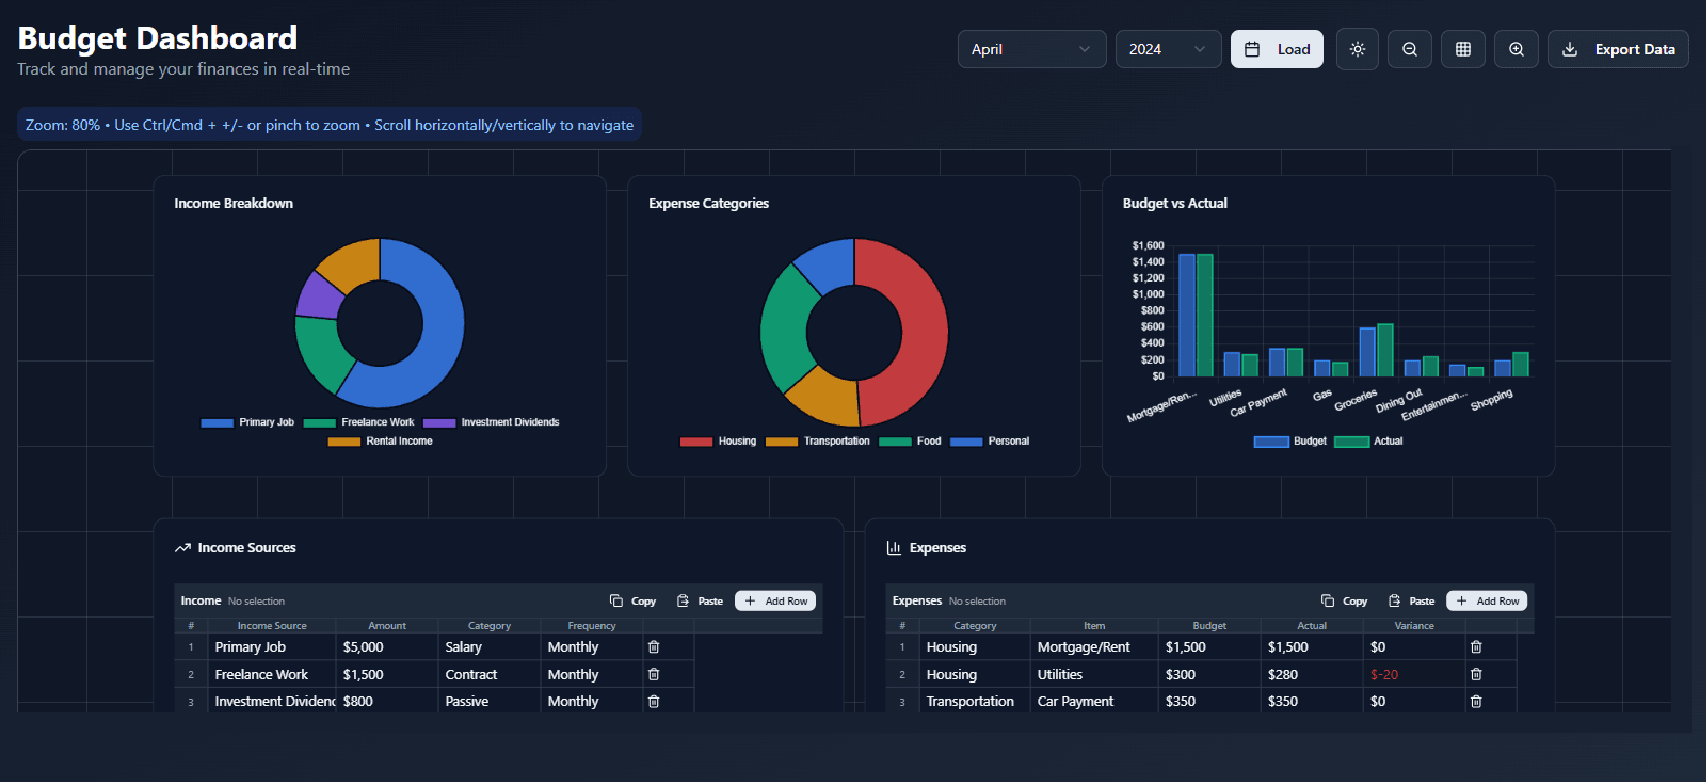The width and height of the screenshot is (1707, 782).
Task: Delete the Freelance Work income row
Action: (x=654, y=674)
